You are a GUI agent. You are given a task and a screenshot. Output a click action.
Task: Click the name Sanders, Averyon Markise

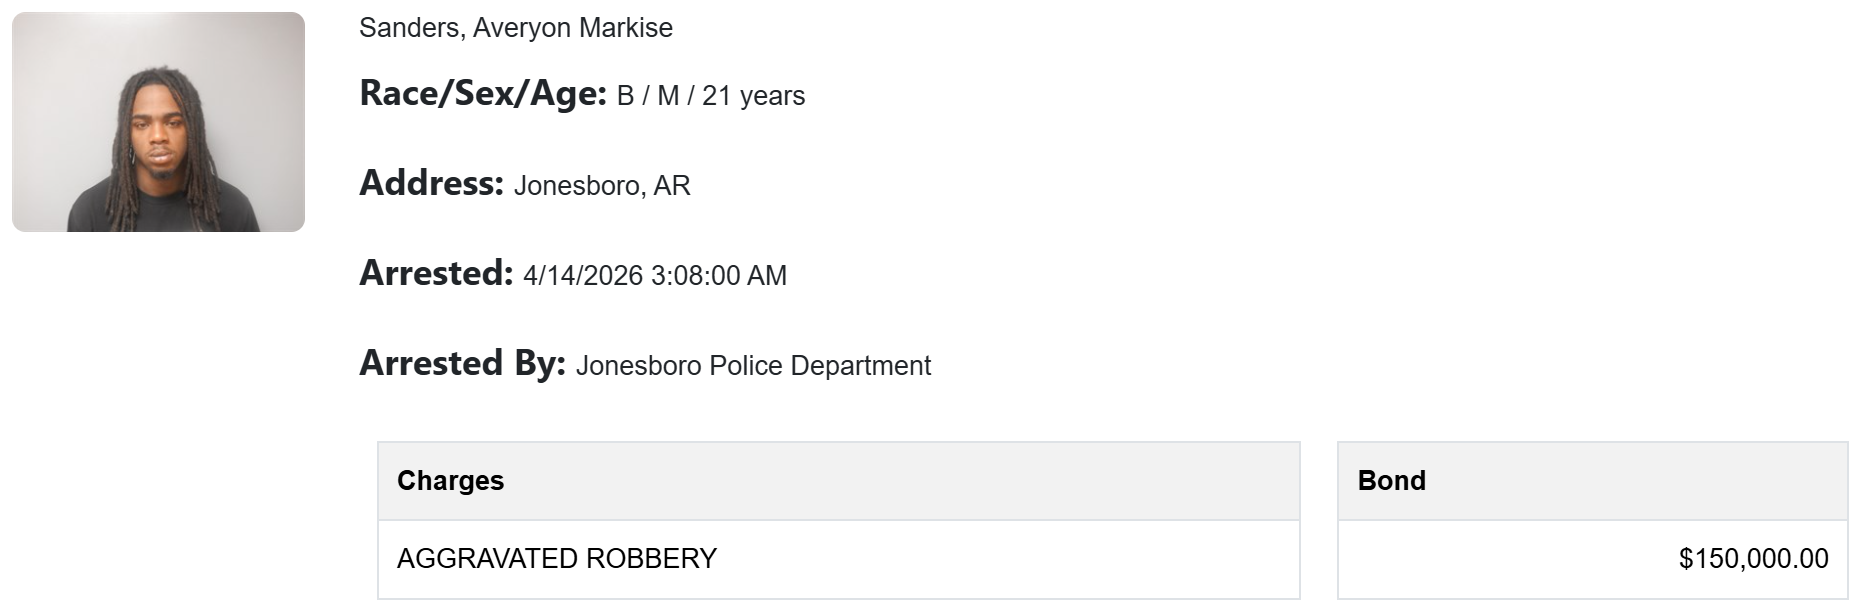pos(515,28)
